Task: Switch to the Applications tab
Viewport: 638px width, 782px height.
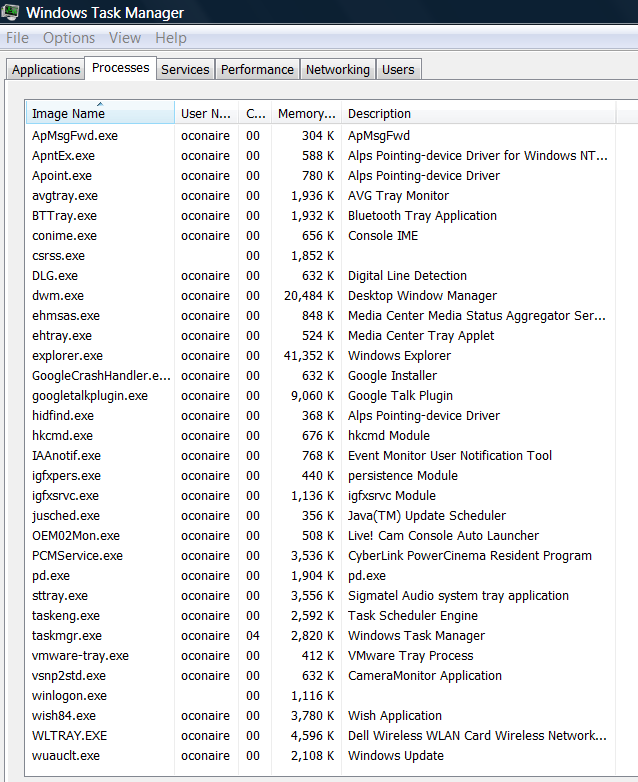Action: [x=46, y=69]
